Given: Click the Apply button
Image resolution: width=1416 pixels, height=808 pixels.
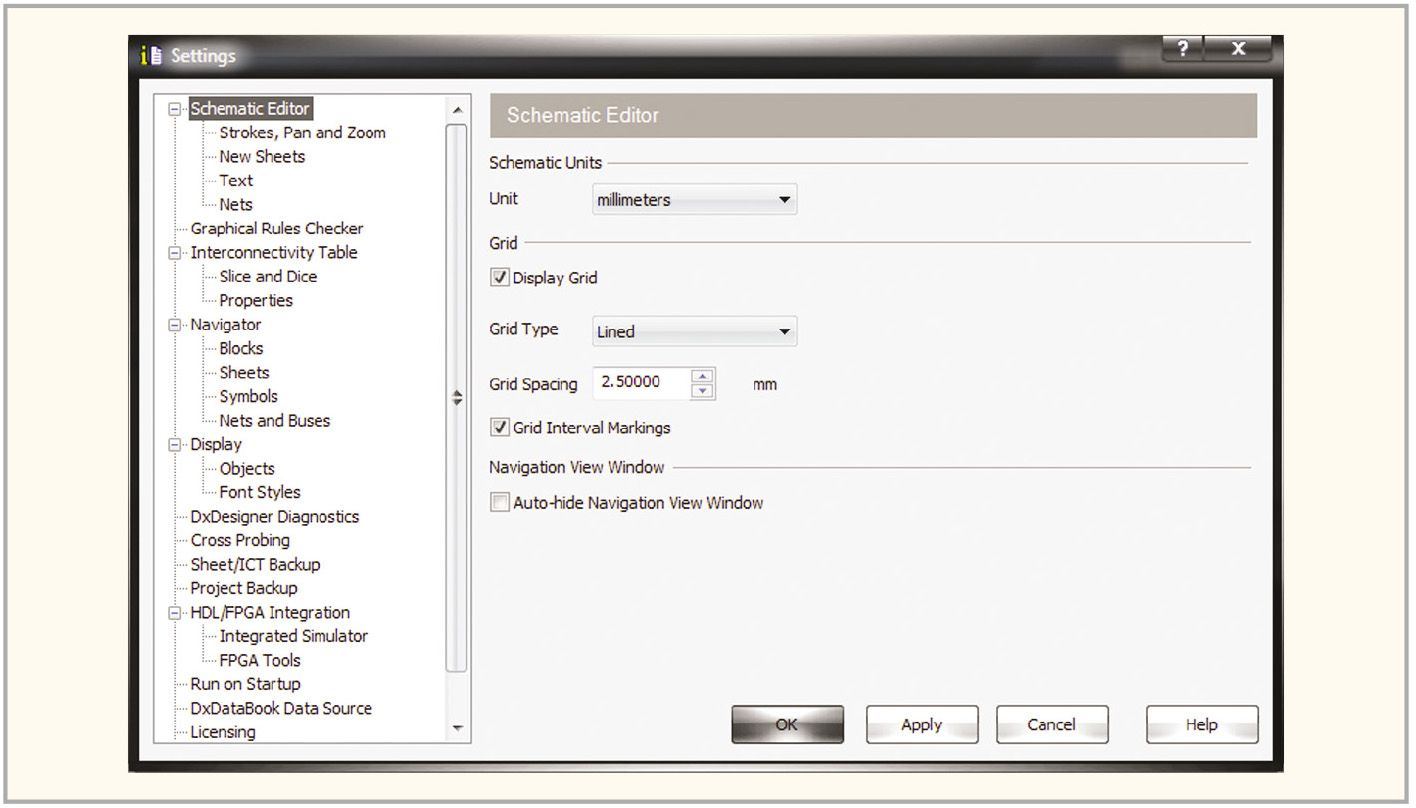Looking at the screenshot, I should tap(921, 725).
